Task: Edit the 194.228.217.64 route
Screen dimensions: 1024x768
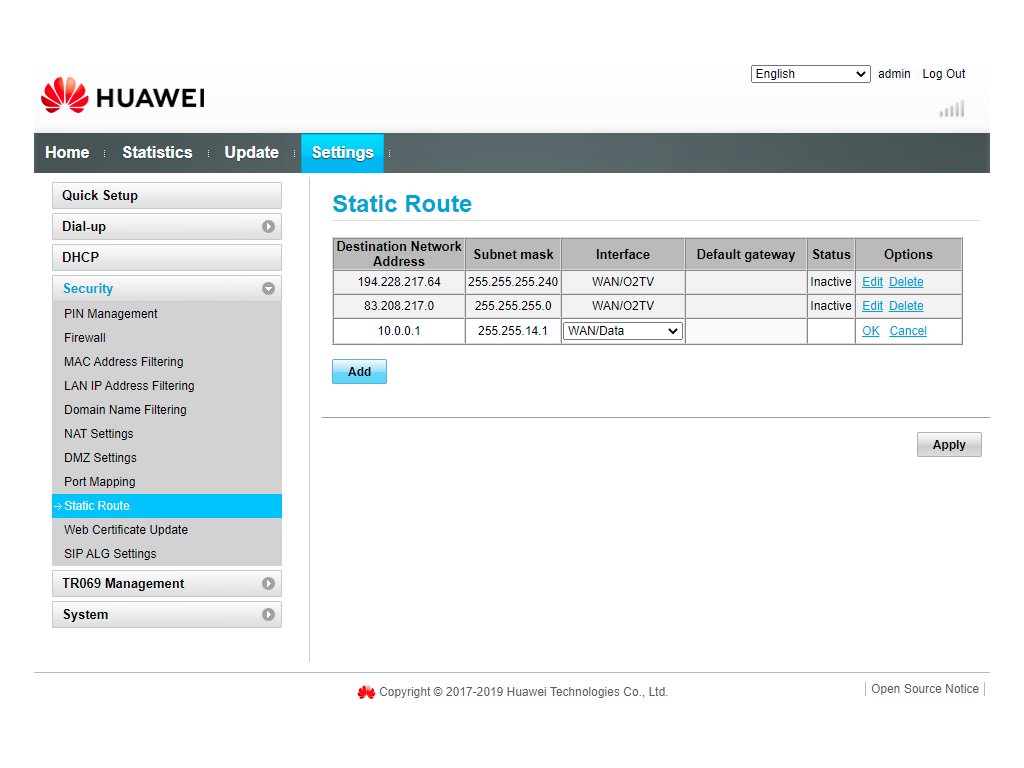Action: point(872,282)
